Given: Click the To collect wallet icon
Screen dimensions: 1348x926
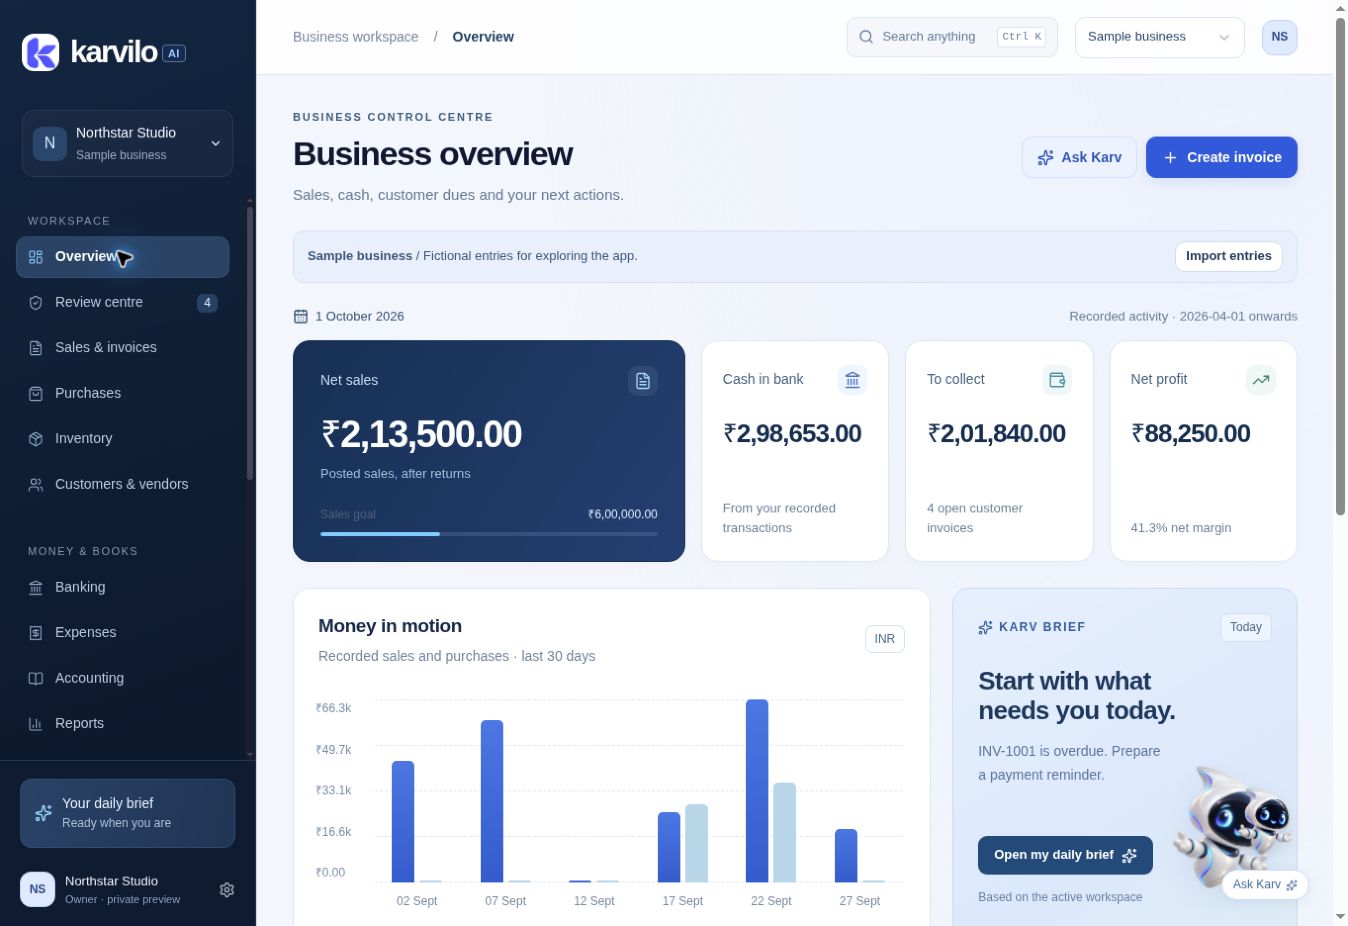Looking at the screenshot, I should point(1057,380).
